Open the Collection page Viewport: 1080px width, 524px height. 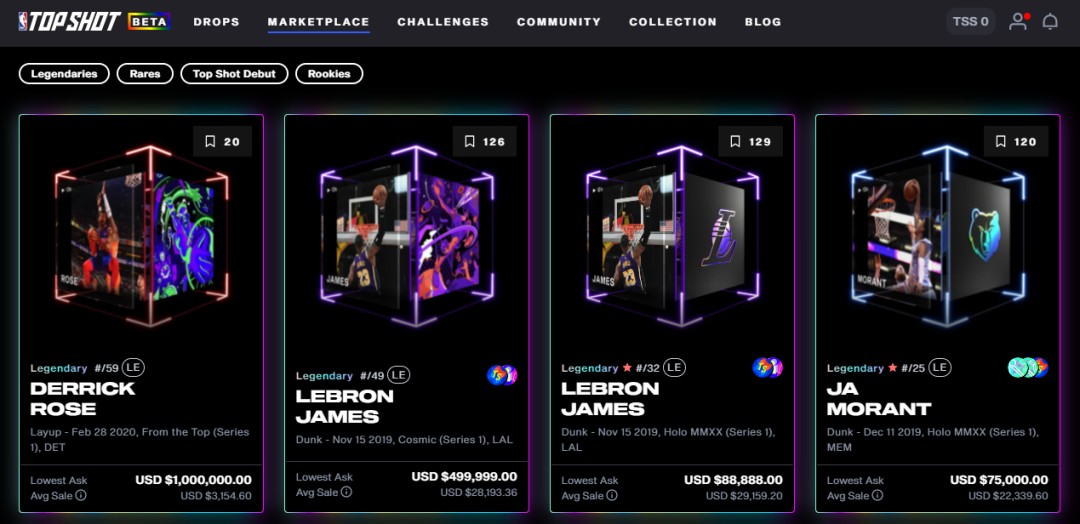673,22
